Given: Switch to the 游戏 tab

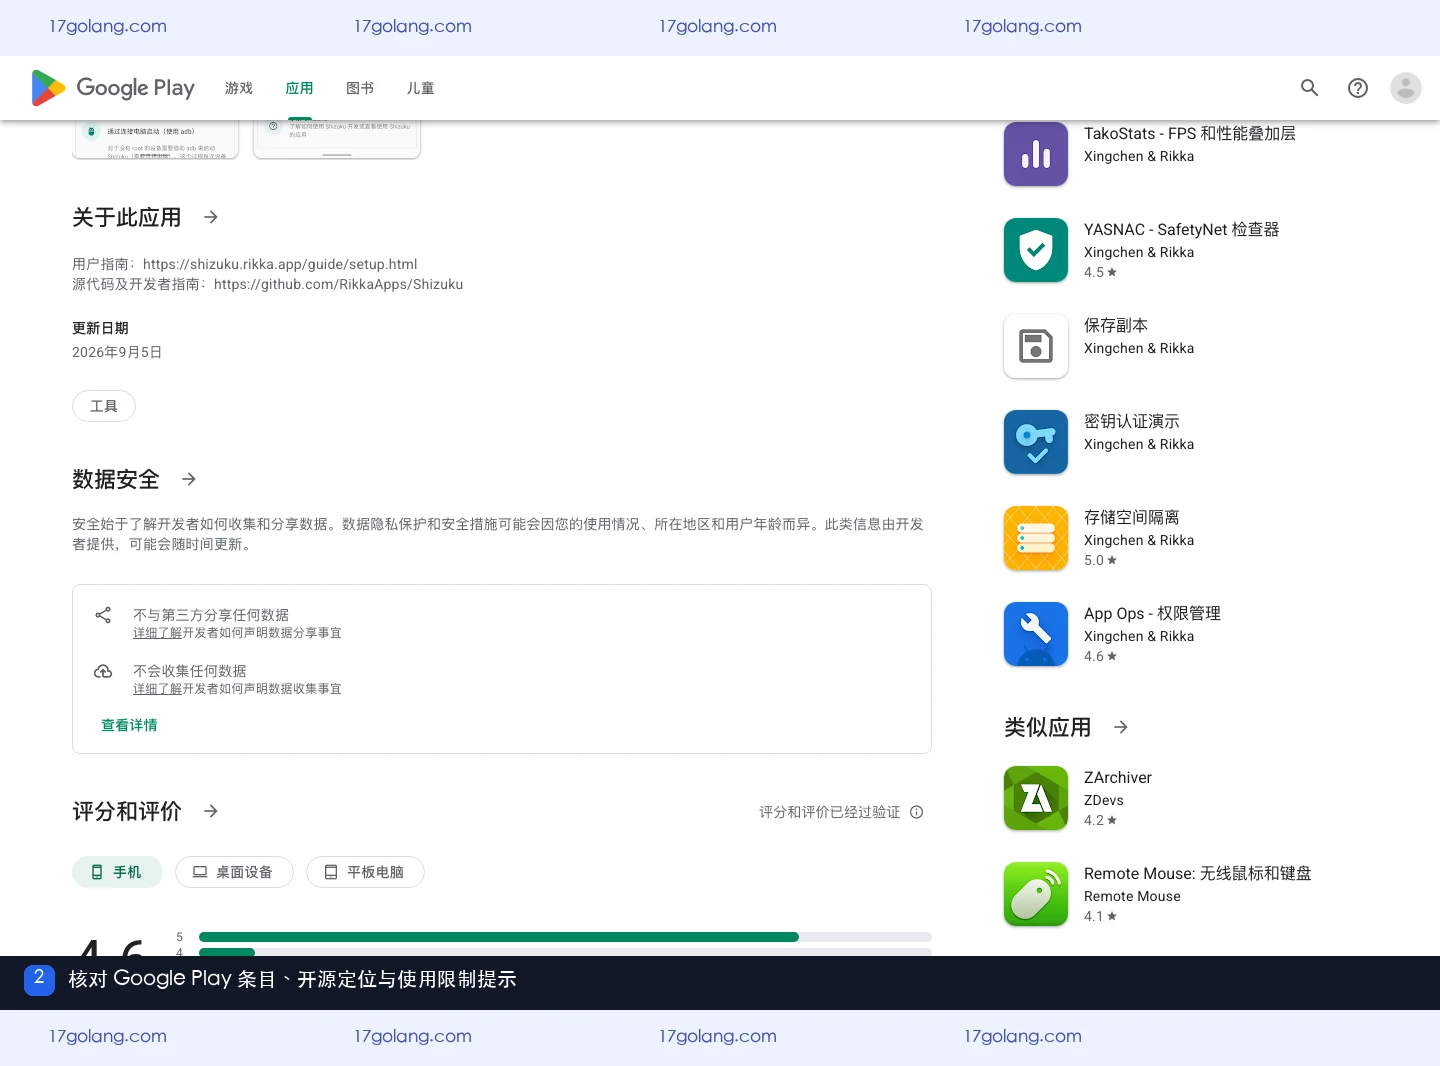Looking at the screenshot, I should point(239,88).
